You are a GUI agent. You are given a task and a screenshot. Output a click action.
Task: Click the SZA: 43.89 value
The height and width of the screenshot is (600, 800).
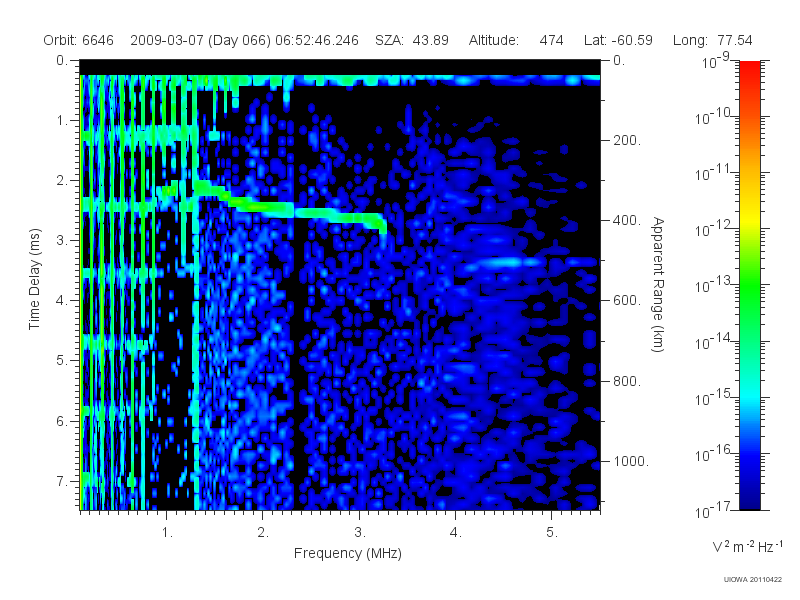[x=412, y=40]
